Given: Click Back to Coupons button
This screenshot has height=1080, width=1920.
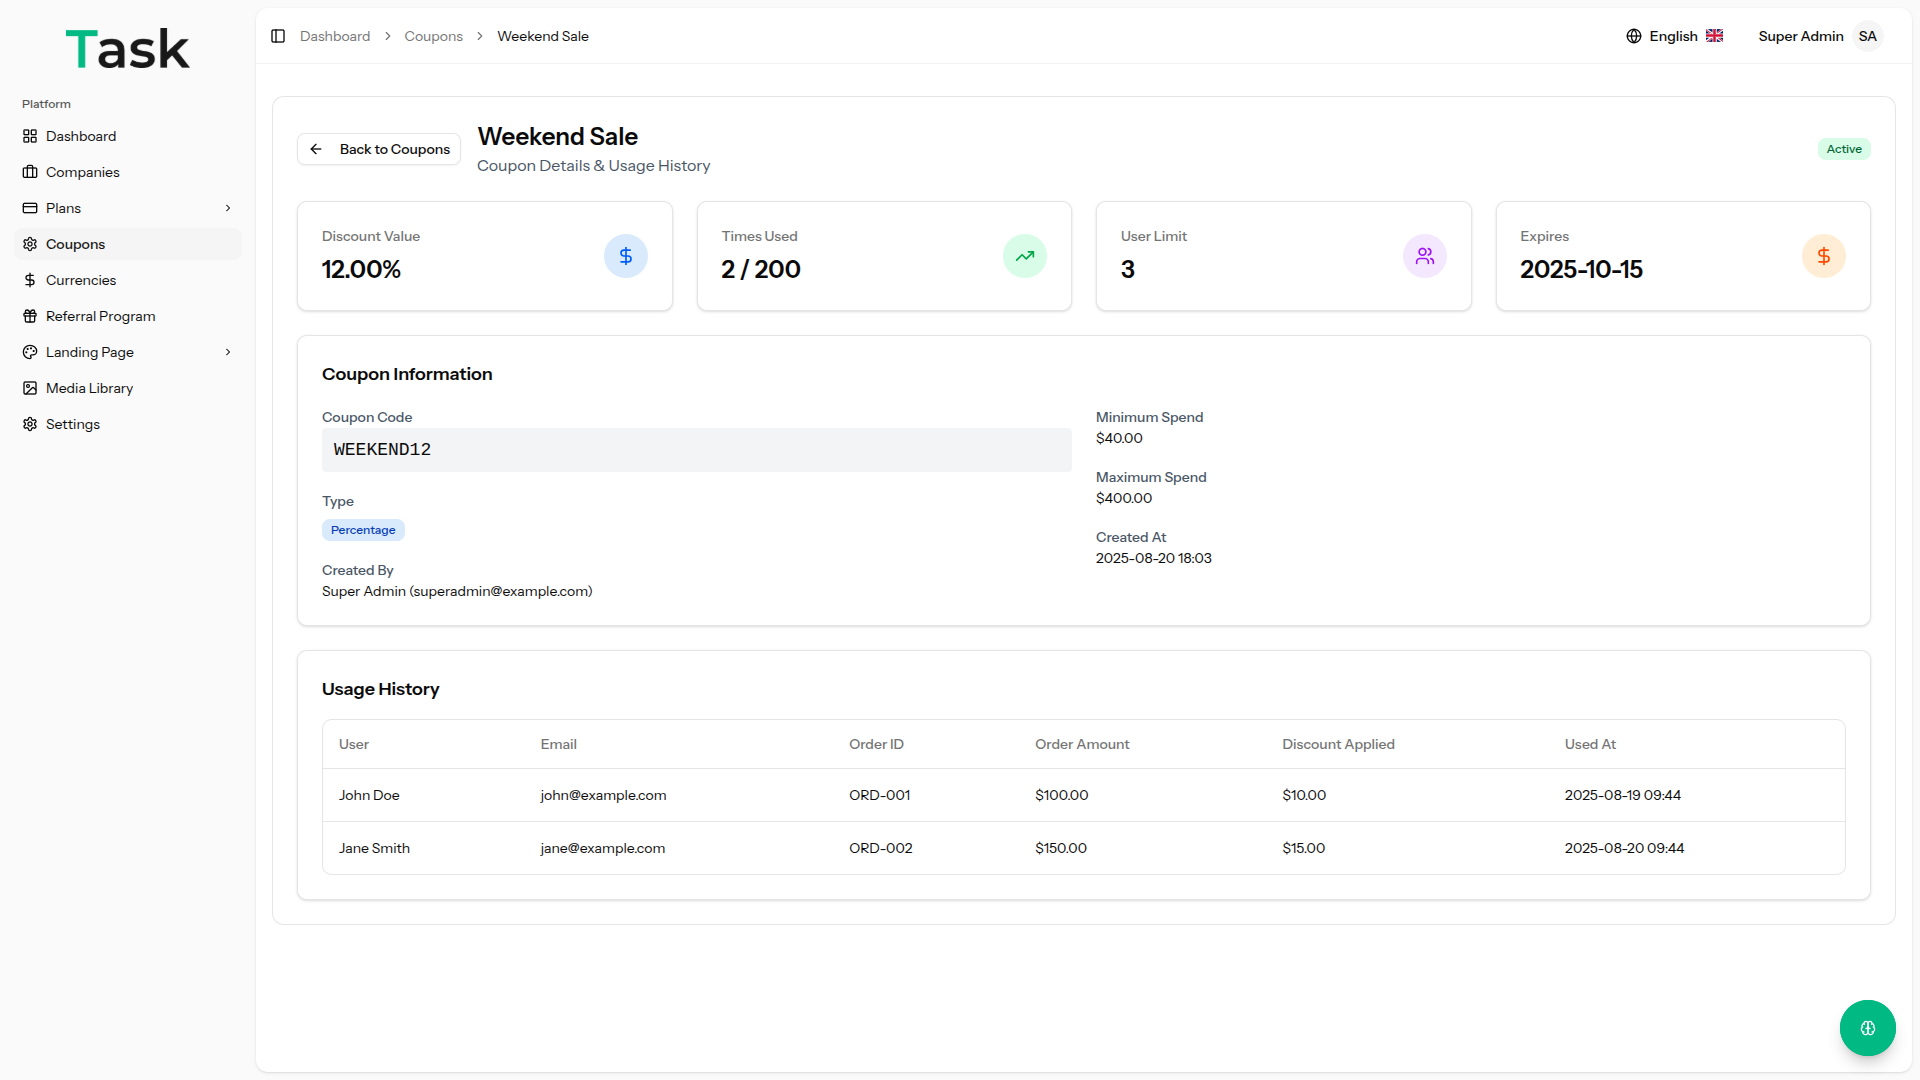Looking at the screenshot, I should 379,149.
